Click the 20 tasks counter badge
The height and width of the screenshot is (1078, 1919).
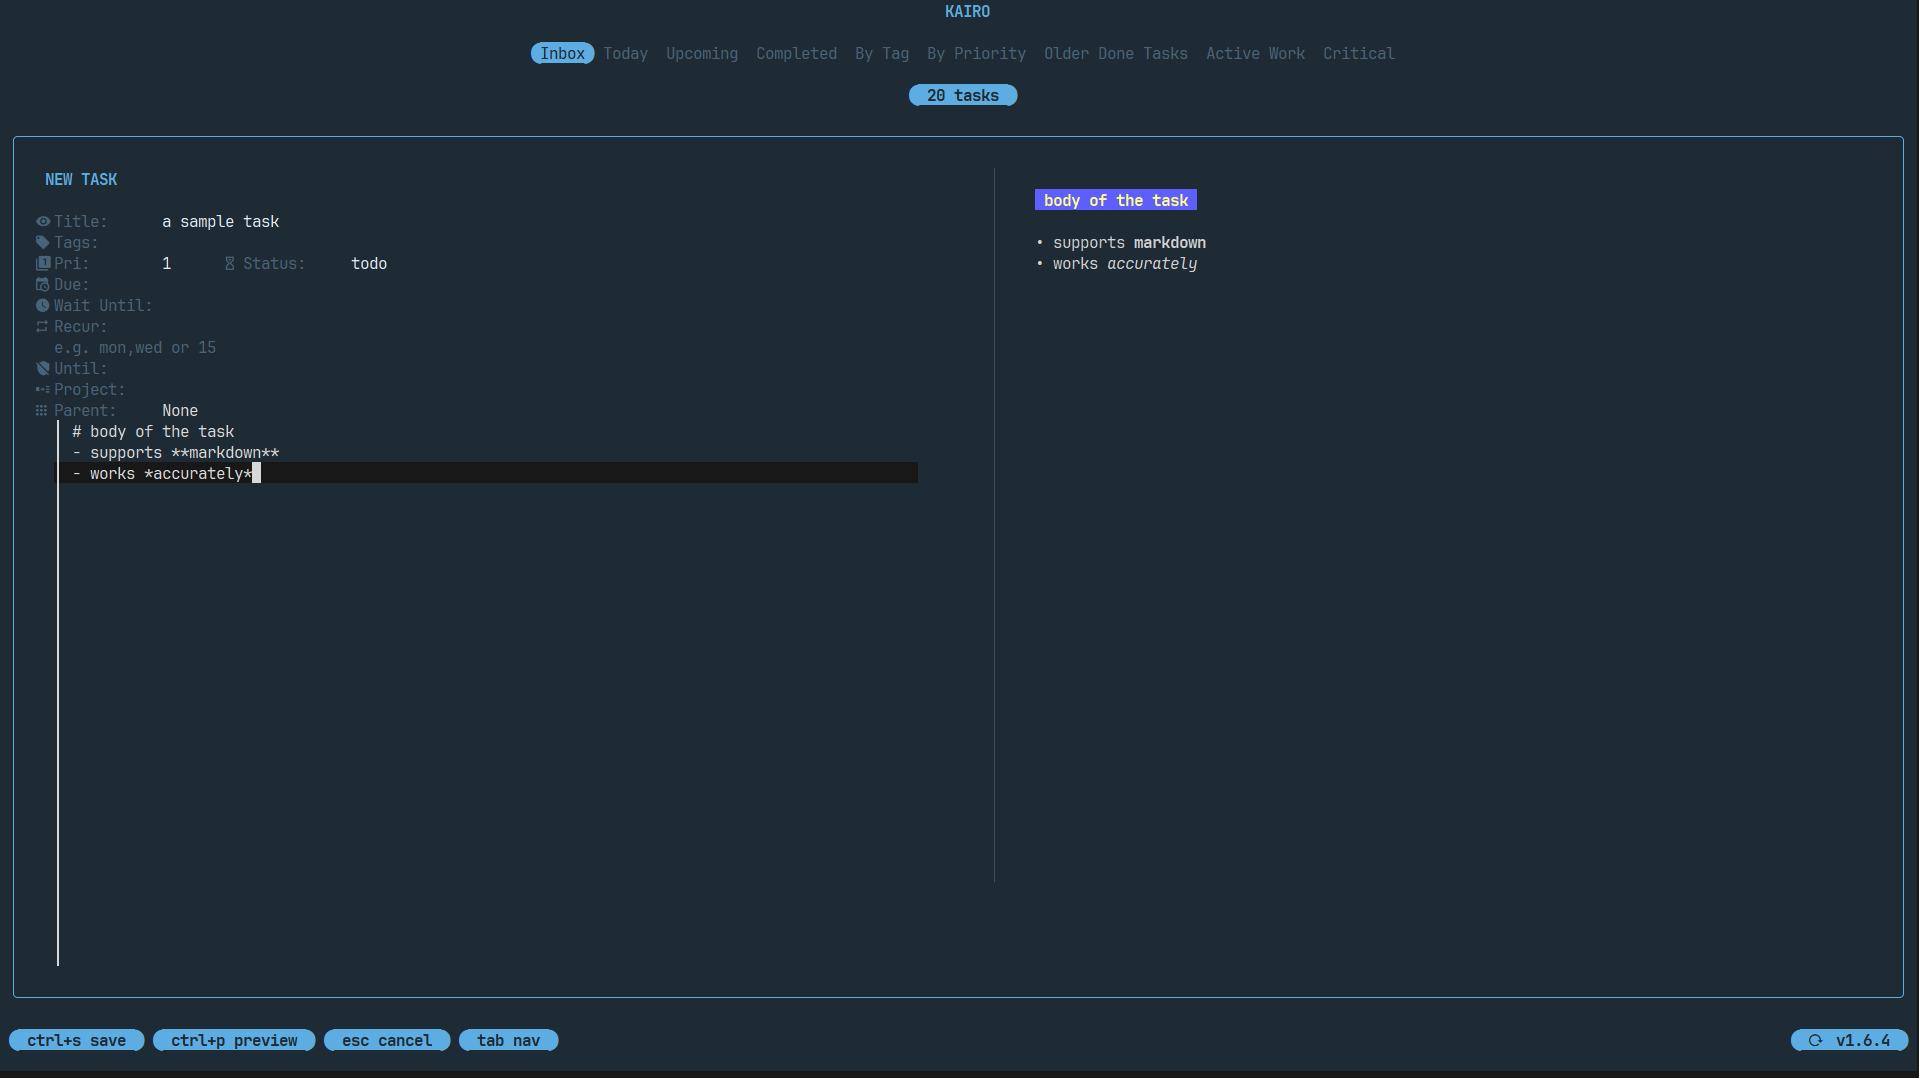pyautogui.click(x=963, y=96)
